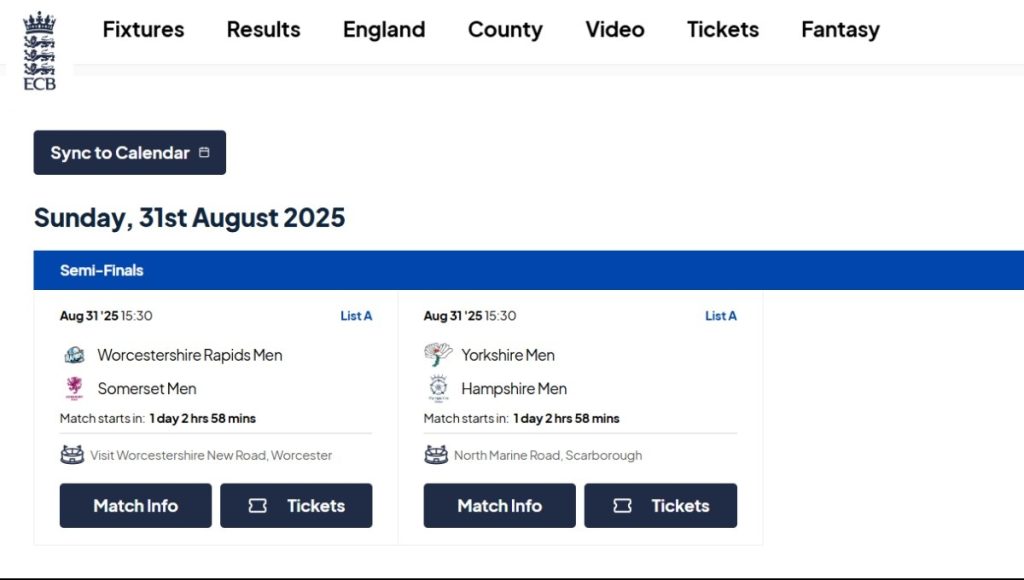Click List A link on Yorkshire match
The image size is (1024, 580).
tap(721, 315)
